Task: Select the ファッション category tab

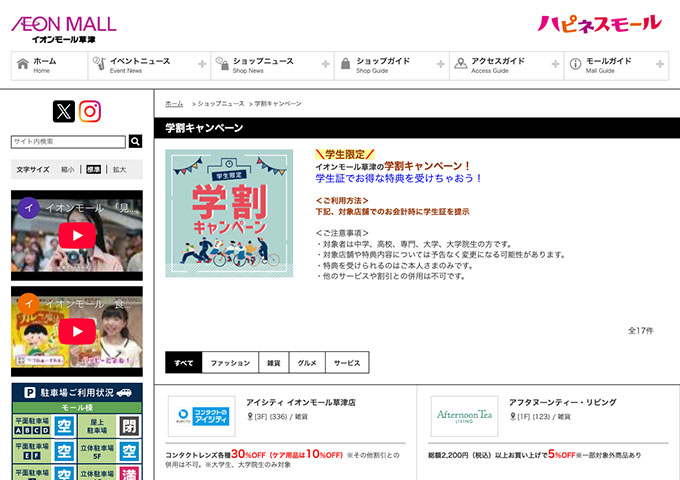Action: pos(230,363)
